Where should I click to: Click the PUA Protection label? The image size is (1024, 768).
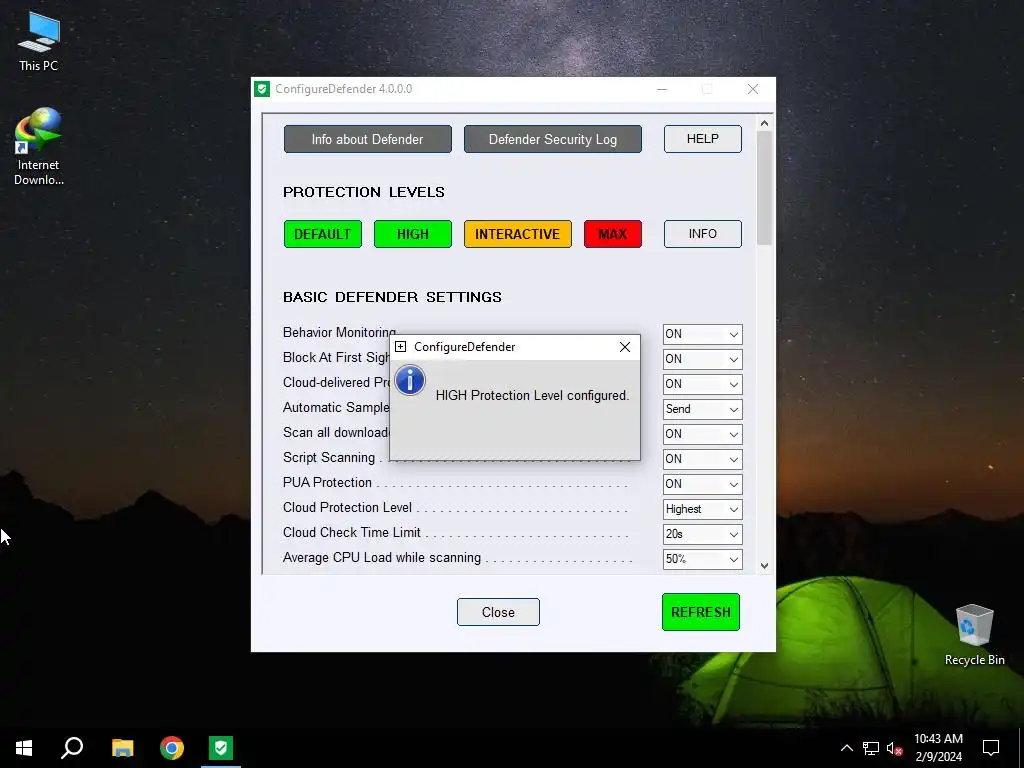click(x=327, y=483)
